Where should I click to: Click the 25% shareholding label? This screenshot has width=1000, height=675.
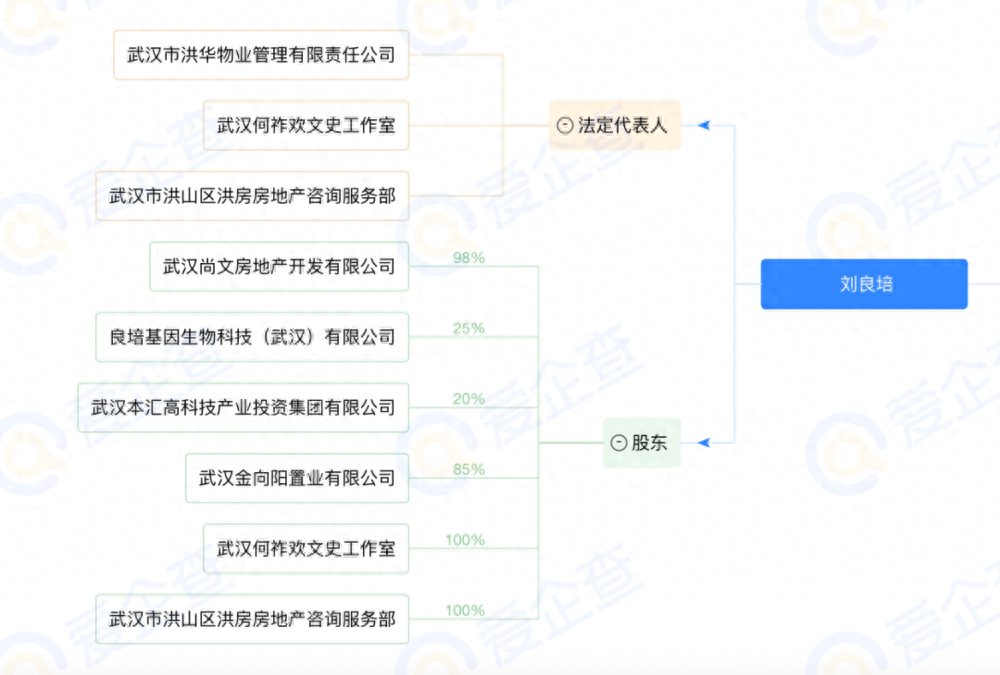[x=469, y=329]
